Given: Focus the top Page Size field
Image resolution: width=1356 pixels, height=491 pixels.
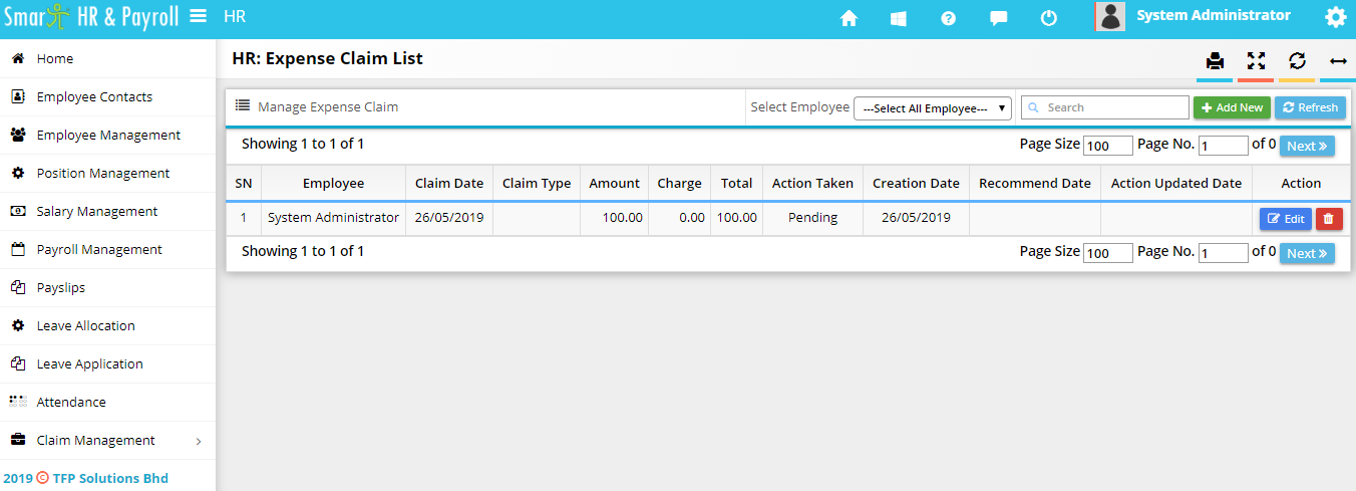Looking at the screenshot, I should (x=1108, y=146).
